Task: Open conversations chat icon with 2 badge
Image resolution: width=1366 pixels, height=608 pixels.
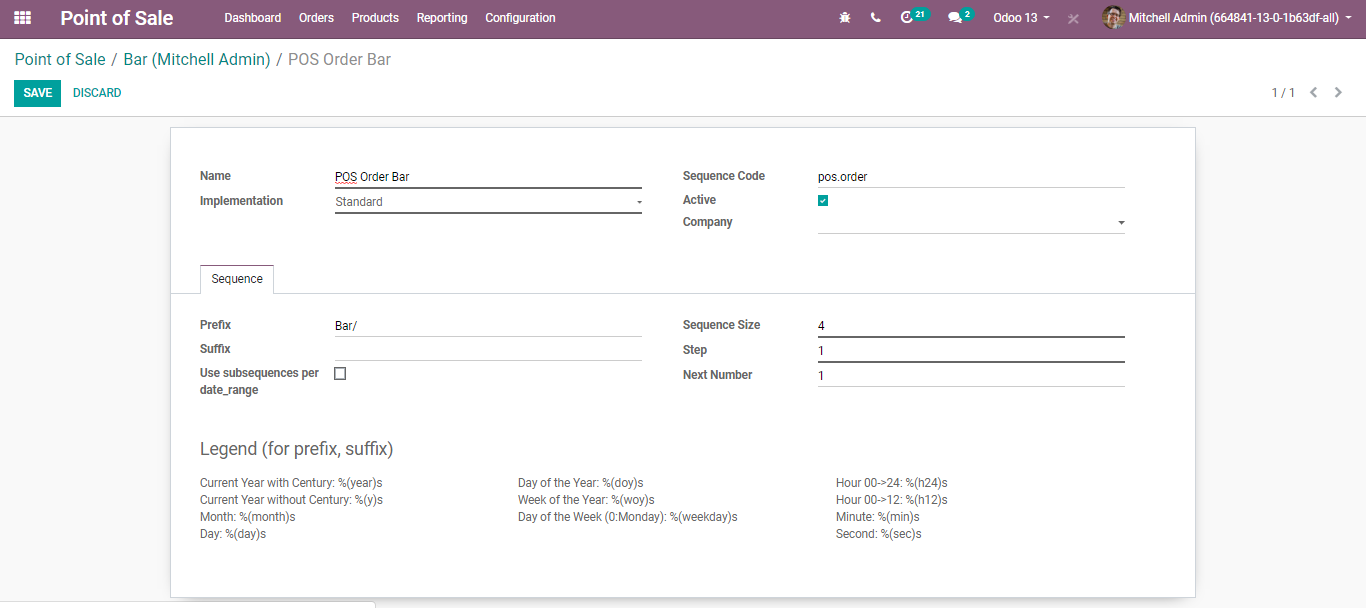Action: 961,17
